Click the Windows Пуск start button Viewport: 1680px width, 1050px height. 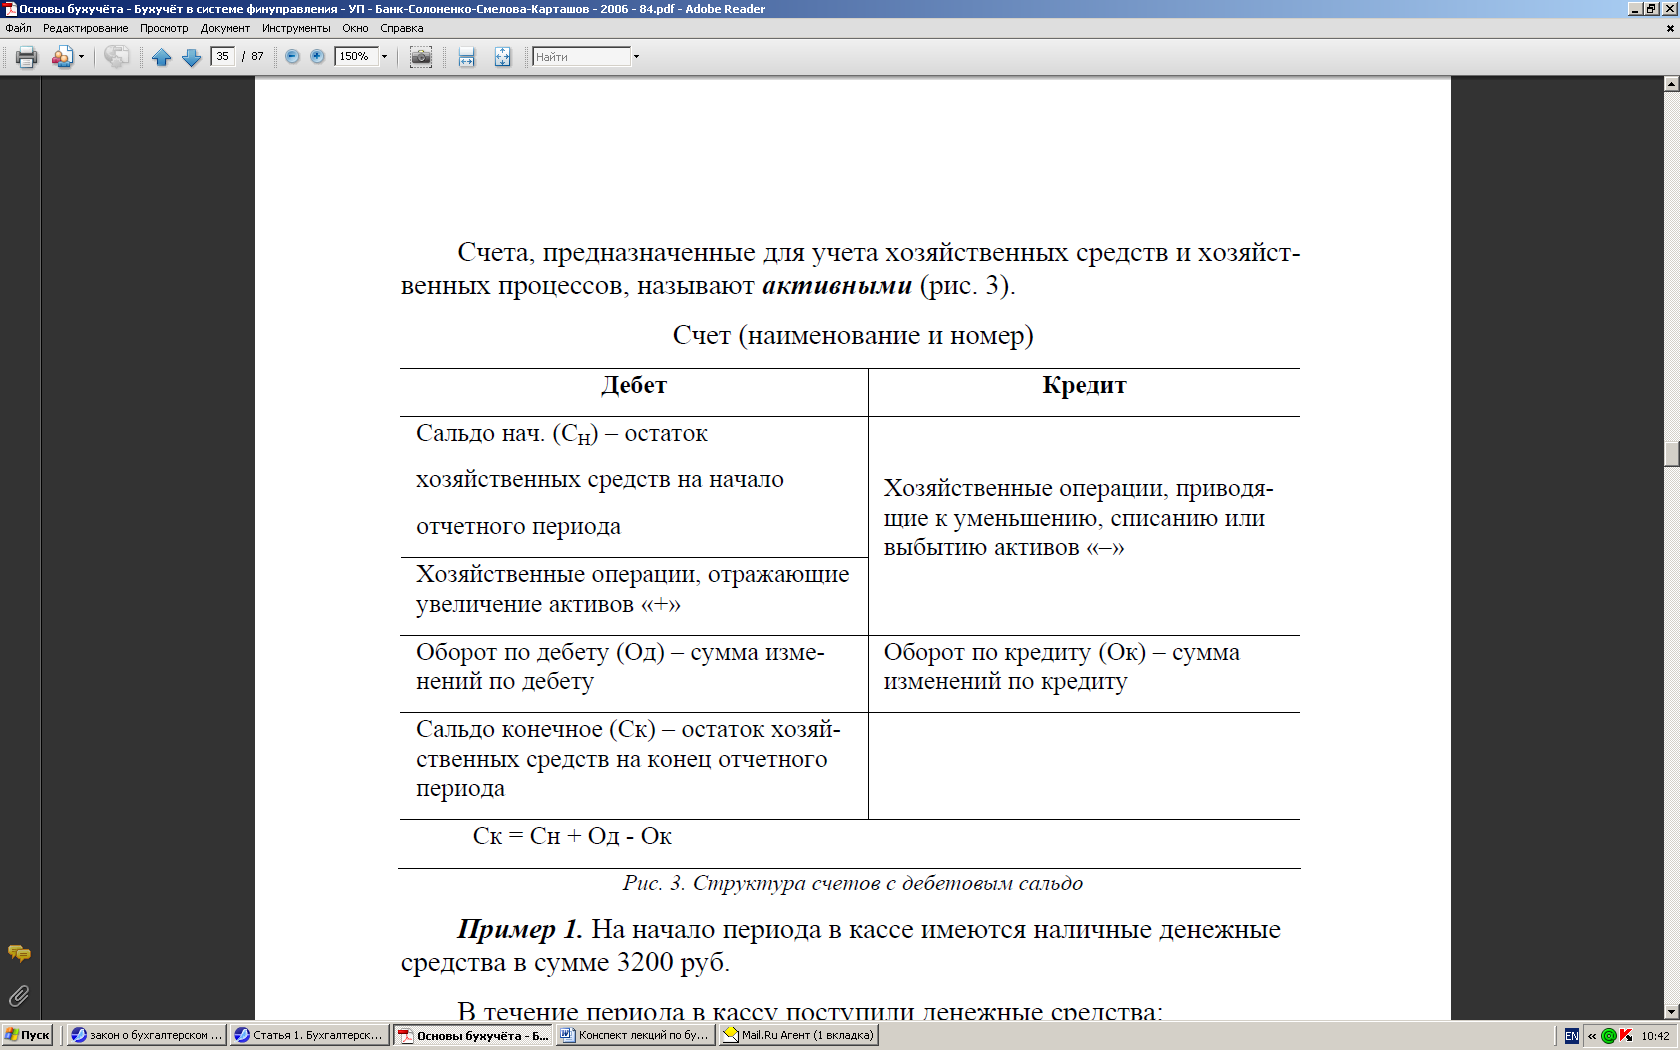pos(27,1035)
